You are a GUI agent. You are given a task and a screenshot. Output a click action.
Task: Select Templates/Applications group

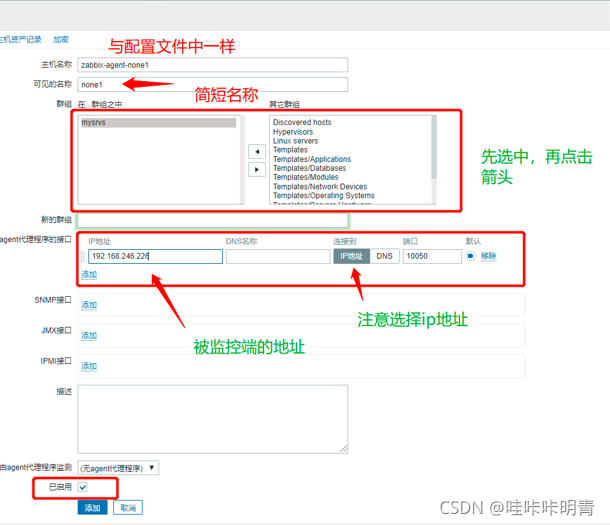tap(312, 159)
